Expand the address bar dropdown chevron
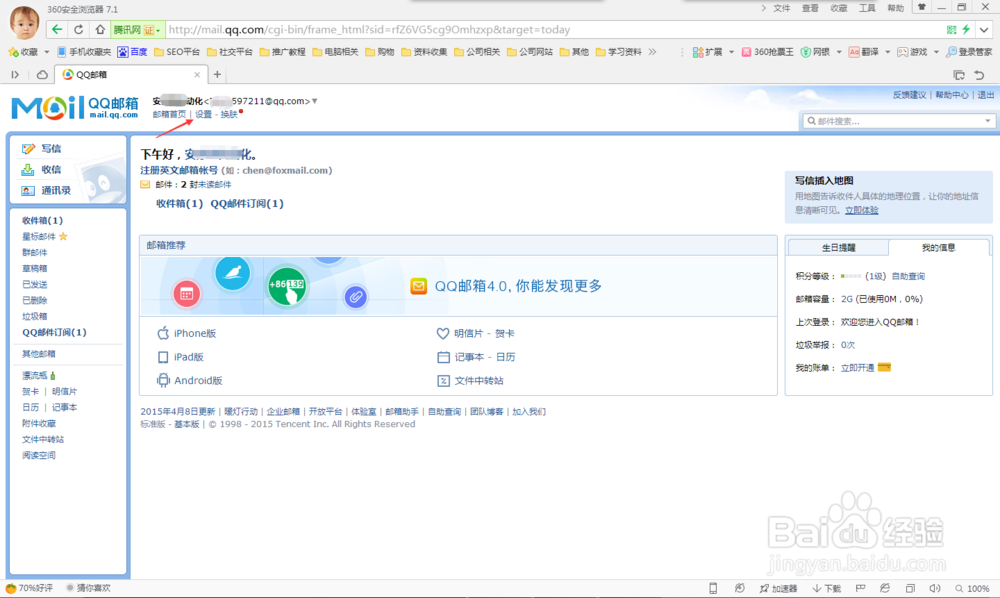The height and width of the screenshot is (598, 1000). coord(984,29)
